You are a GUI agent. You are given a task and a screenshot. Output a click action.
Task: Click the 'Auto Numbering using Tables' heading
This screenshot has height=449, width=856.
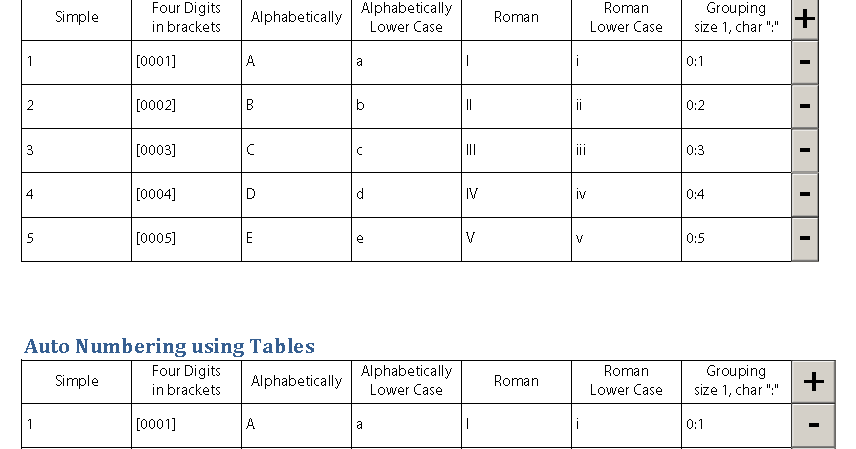pyautogui.click(x=169, y=346)
